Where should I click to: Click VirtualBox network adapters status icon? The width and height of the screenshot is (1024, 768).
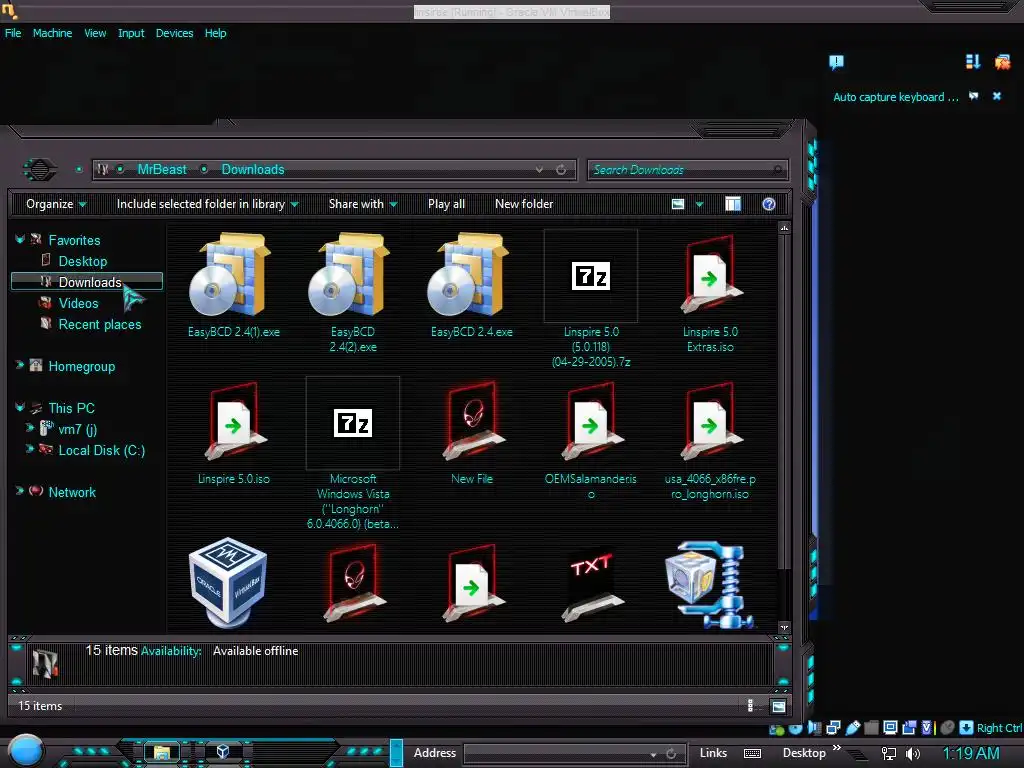click(x=834, y=728)
